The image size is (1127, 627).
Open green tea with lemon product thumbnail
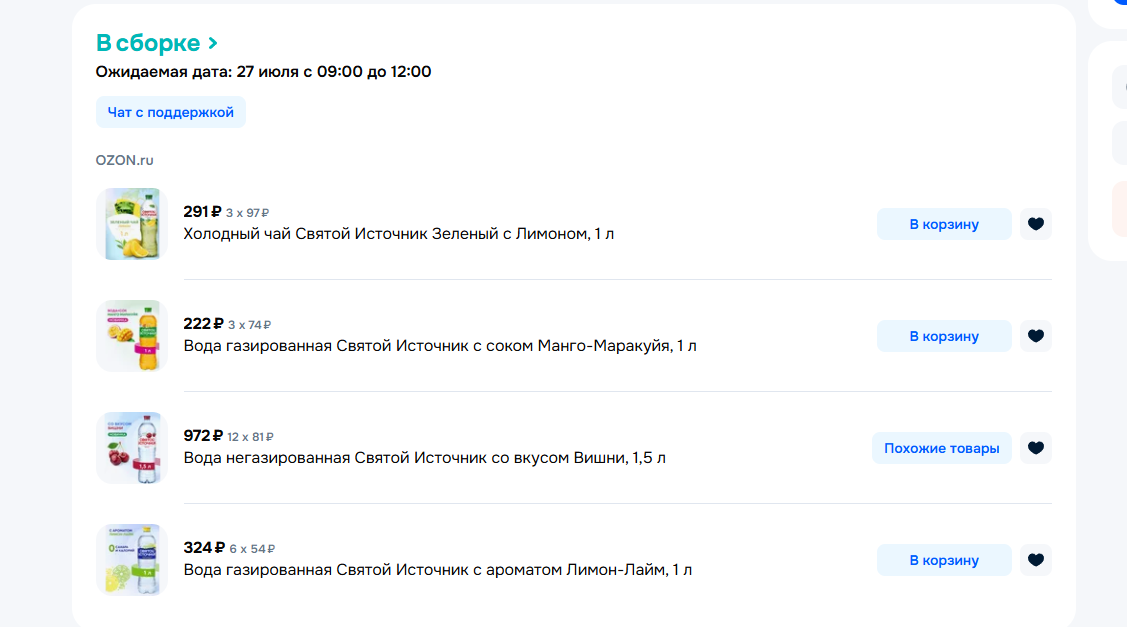[132, 224]
